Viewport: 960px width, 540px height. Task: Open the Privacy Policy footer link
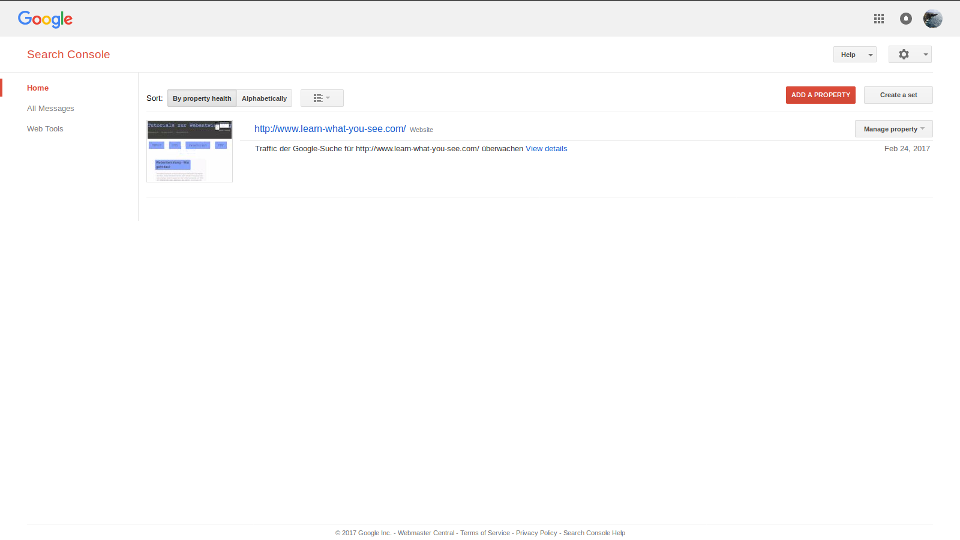[x=536, y=533]
